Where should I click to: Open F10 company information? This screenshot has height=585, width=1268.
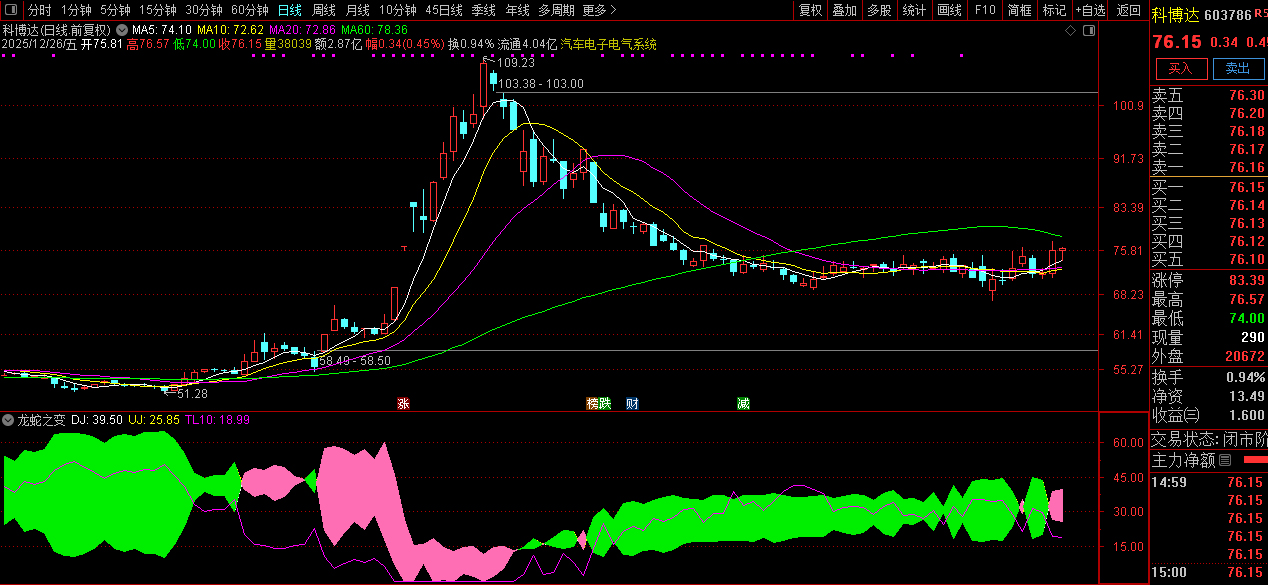(x=985, y=10)
